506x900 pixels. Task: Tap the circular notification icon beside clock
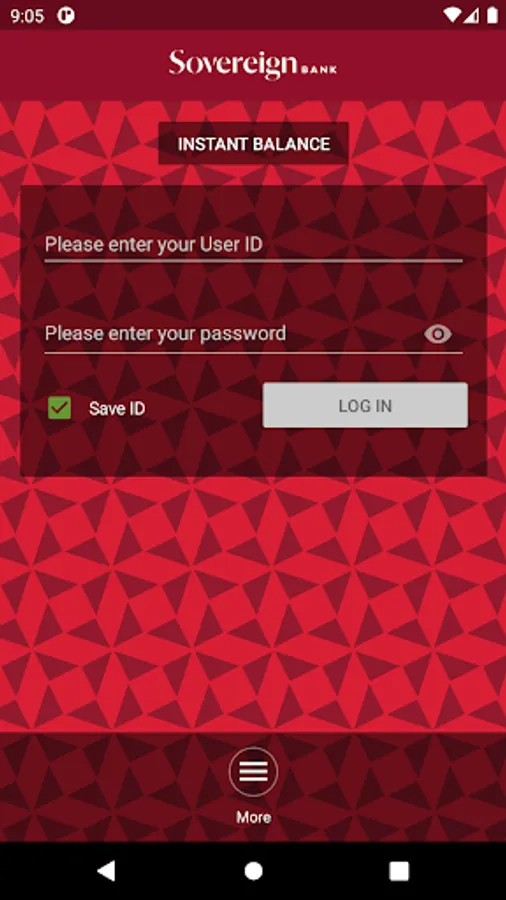[x=66, y=15]
